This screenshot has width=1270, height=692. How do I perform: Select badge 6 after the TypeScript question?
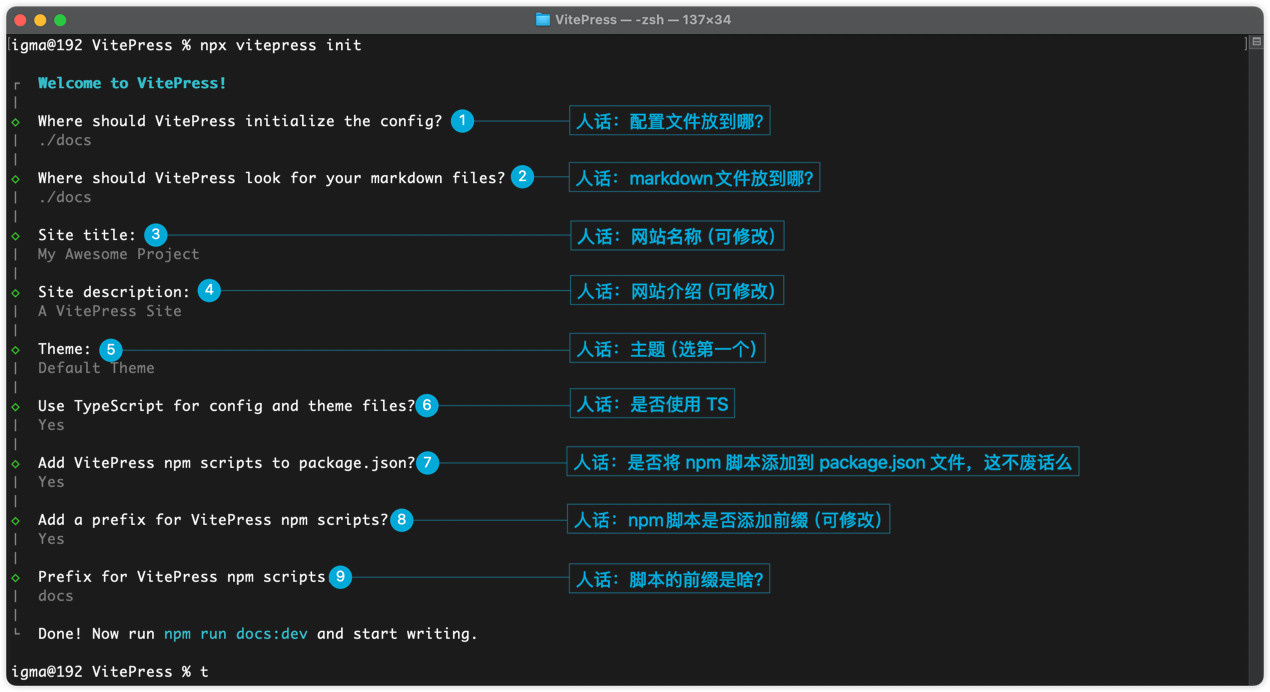point(427,405)
